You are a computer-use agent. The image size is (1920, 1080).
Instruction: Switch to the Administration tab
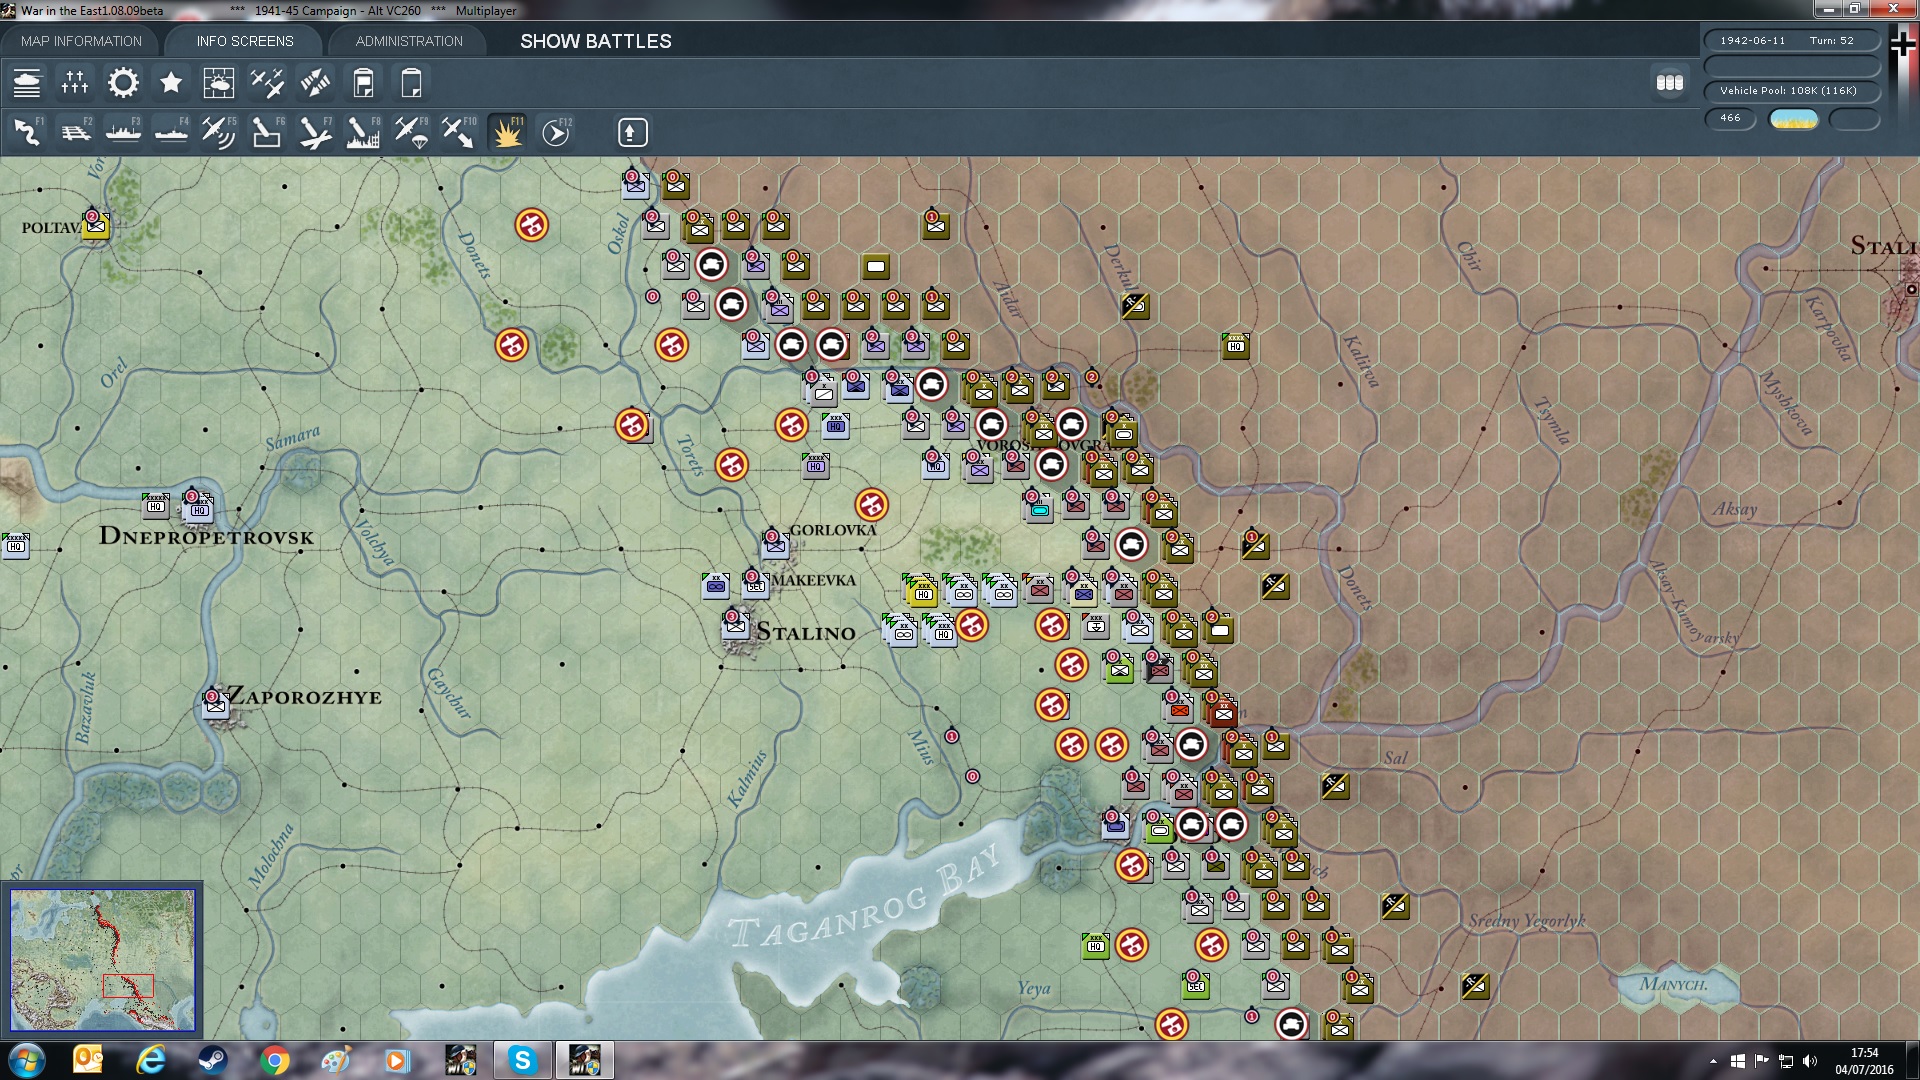[x=409, y=41]
